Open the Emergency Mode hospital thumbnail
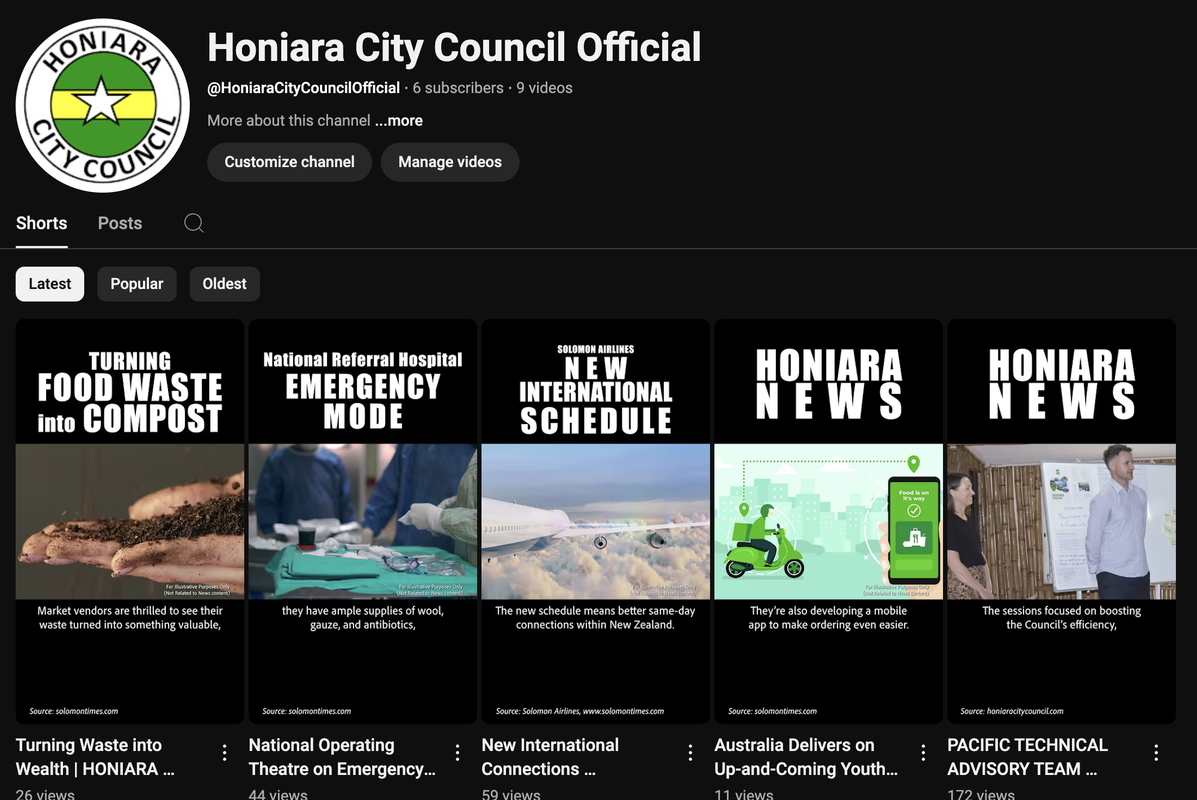The width and height of the screenshot is (1197, 800). (363, 521)
